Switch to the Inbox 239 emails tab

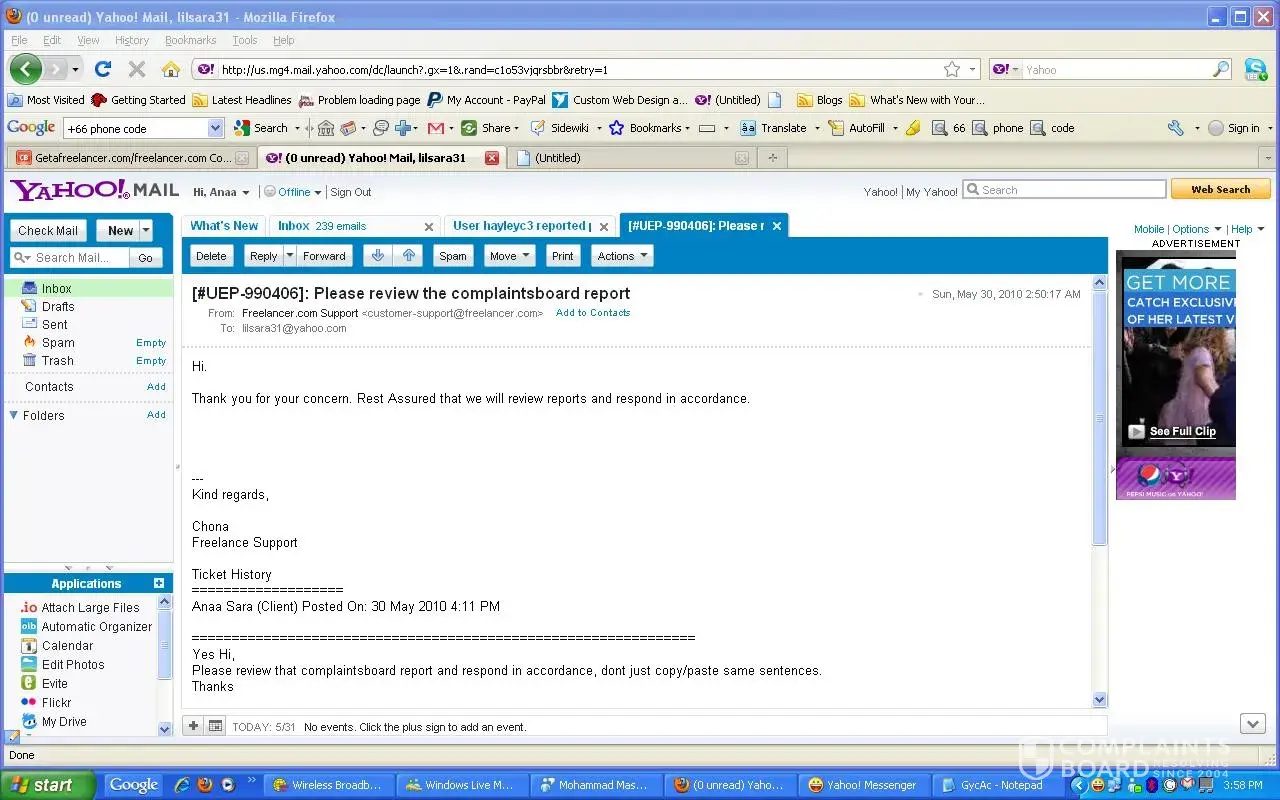pos(355,227)
